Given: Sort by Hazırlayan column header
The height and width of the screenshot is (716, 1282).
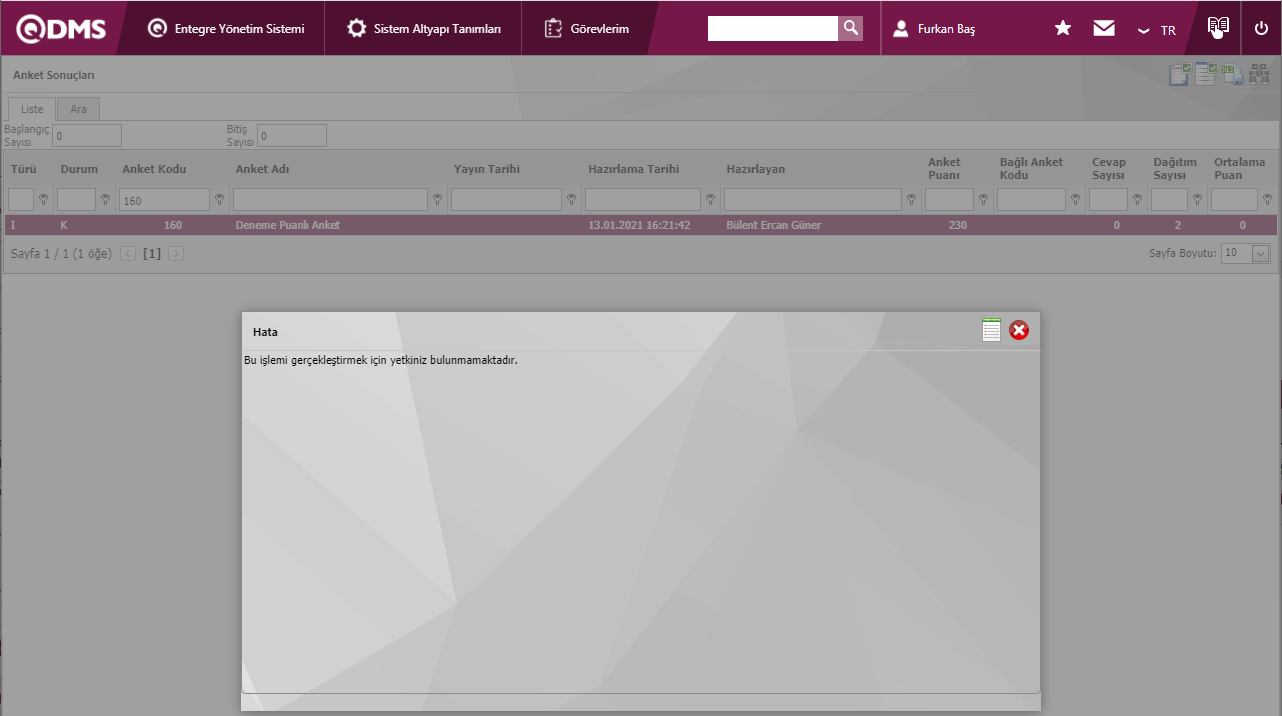Looking at the screenshot, I should pos(755,169).
